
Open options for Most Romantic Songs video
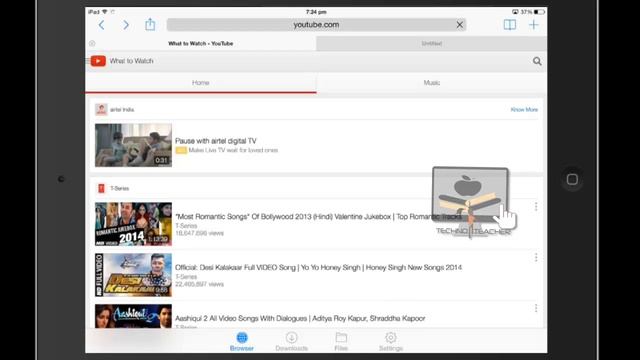536,207
